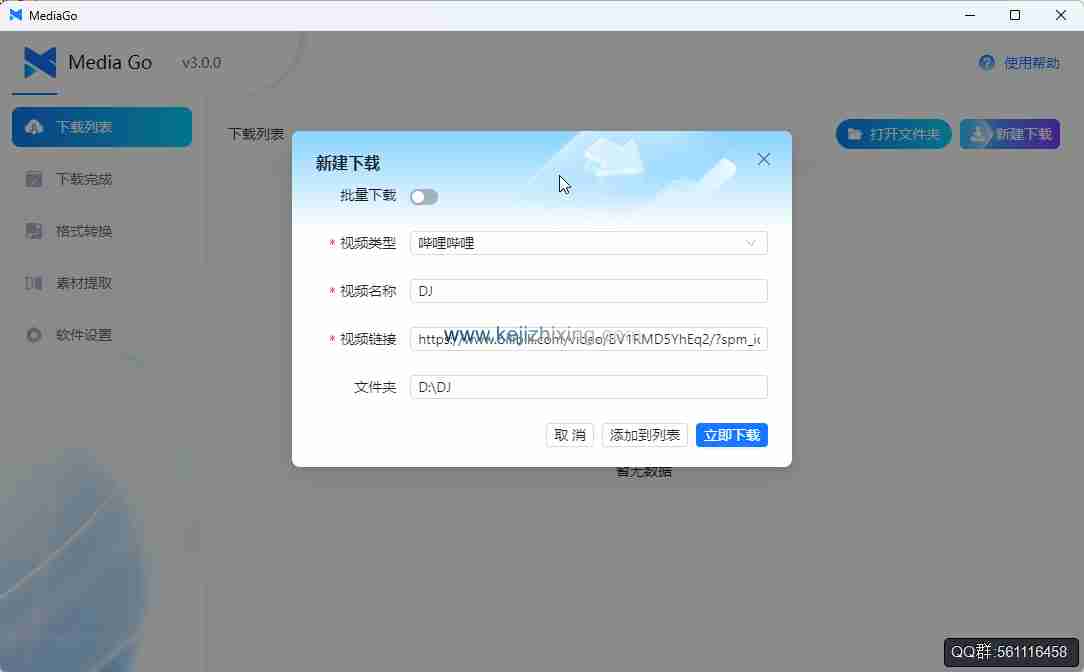The image size is (1084, 672).
Task: Click the MediaGo title bar app icon
Action: tap(13, 15)
